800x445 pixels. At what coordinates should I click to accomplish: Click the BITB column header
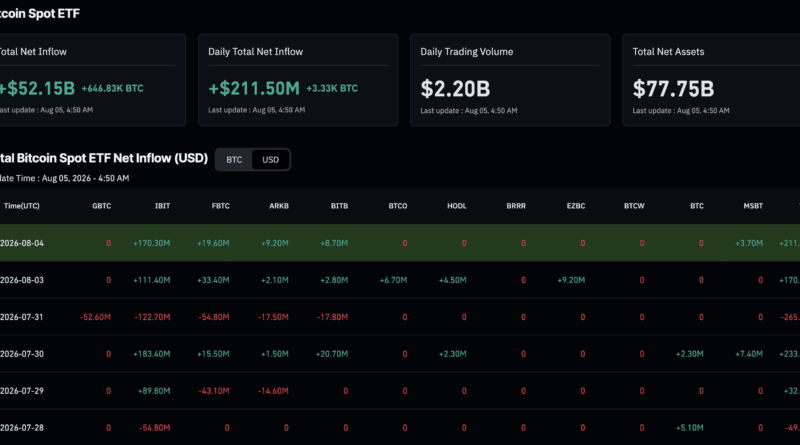click(x=339, y=206)
